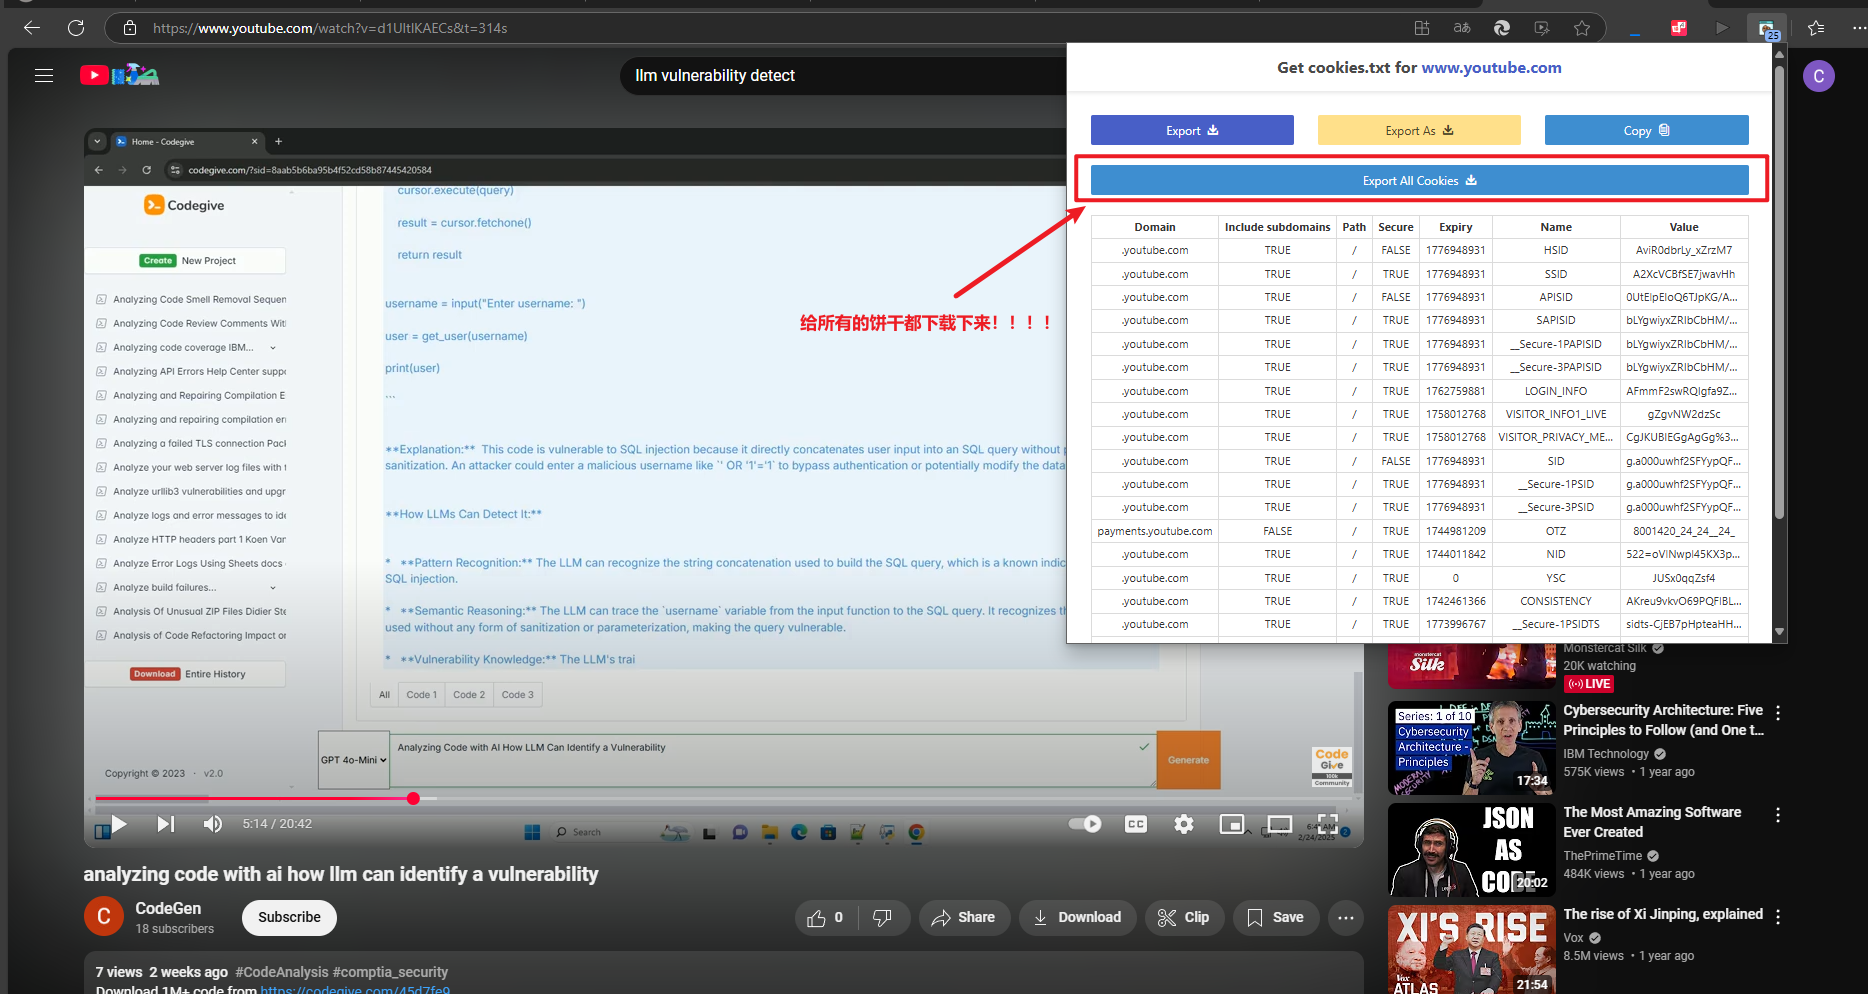Image resolution: width=1868 pixels, height=994 pixels.
Task: Open the Export As format dropdown
Action: (1418, 131)
